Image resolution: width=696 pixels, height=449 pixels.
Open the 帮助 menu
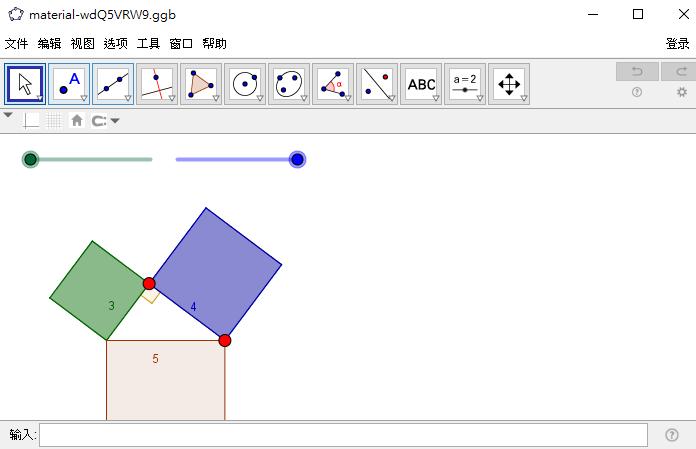[214, 43]
